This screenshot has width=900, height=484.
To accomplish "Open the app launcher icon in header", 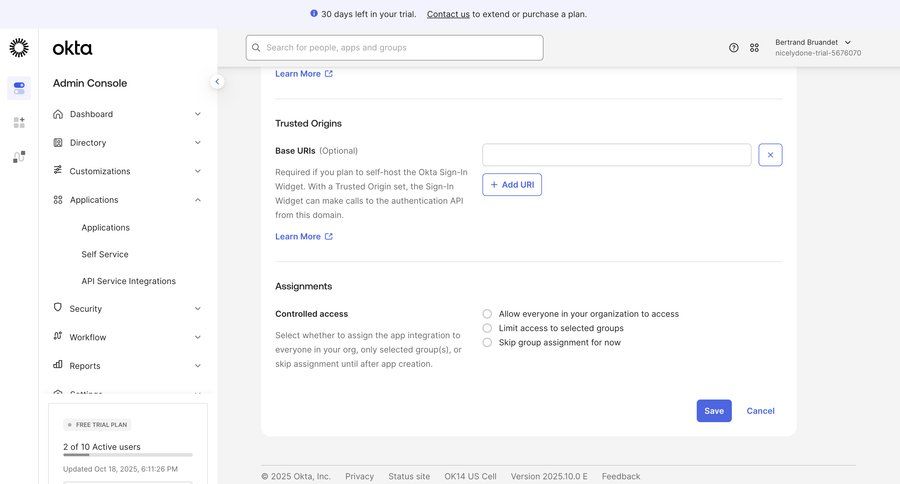I will coord(754,48).
